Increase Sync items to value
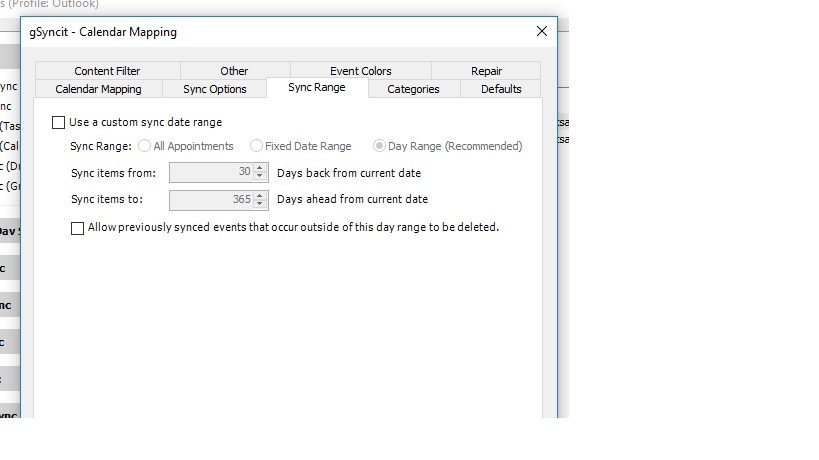This screenshot has width=819, height=460. click(260, 196)
